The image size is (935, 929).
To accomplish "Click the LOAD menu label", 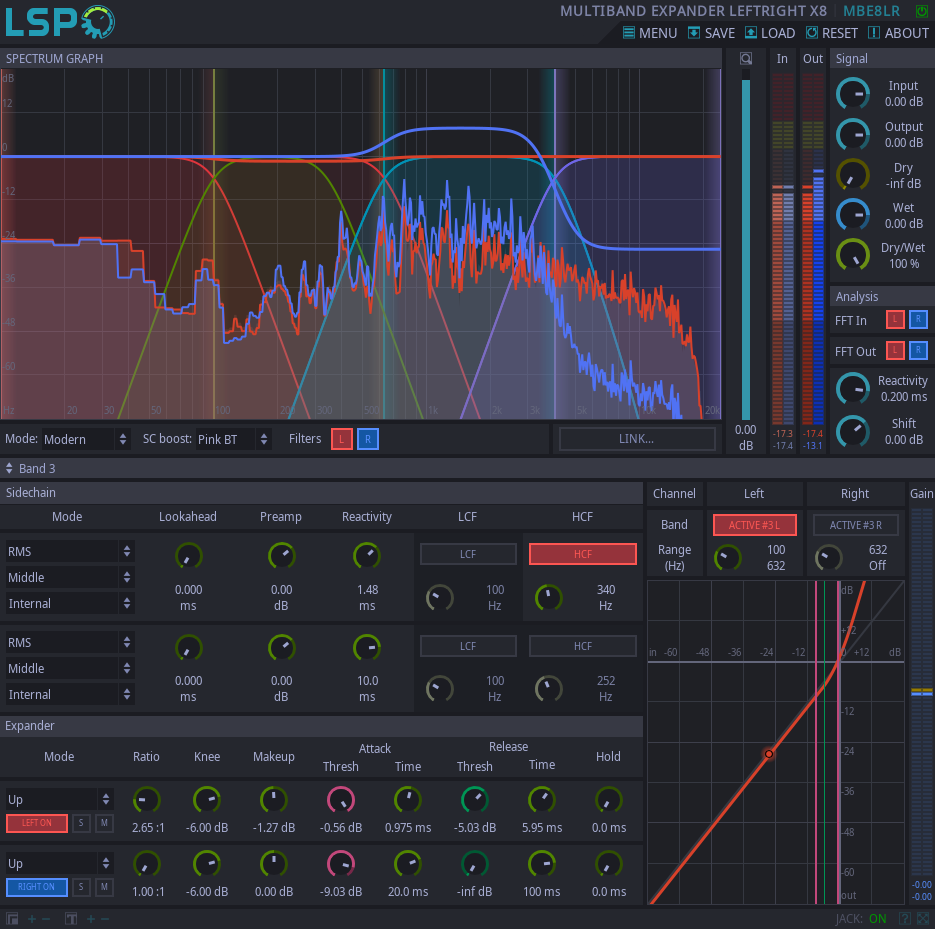I will click(x=778, y=33).
